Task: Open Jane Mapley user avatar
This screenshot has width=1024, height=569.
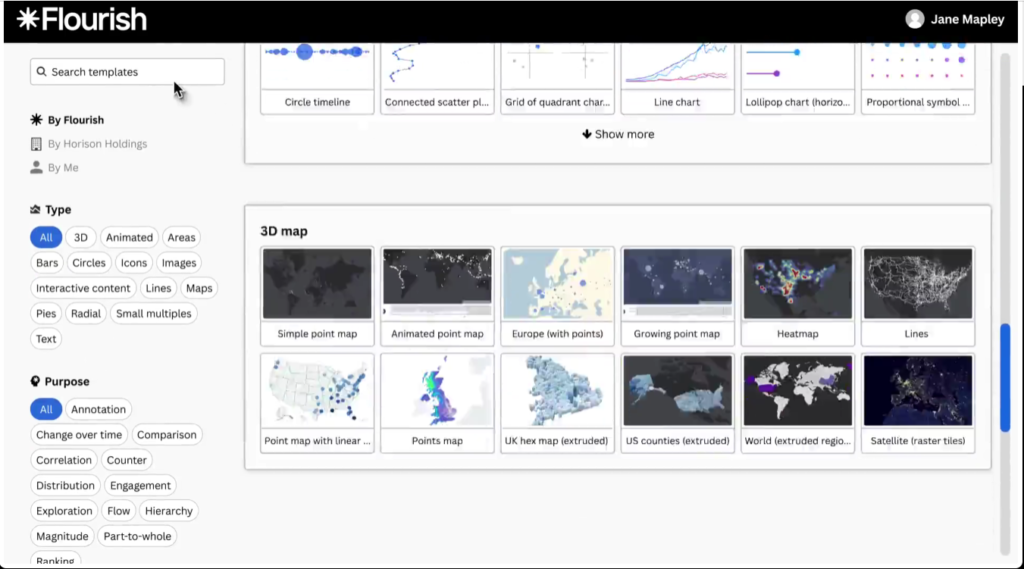Action: click(914, 20)
